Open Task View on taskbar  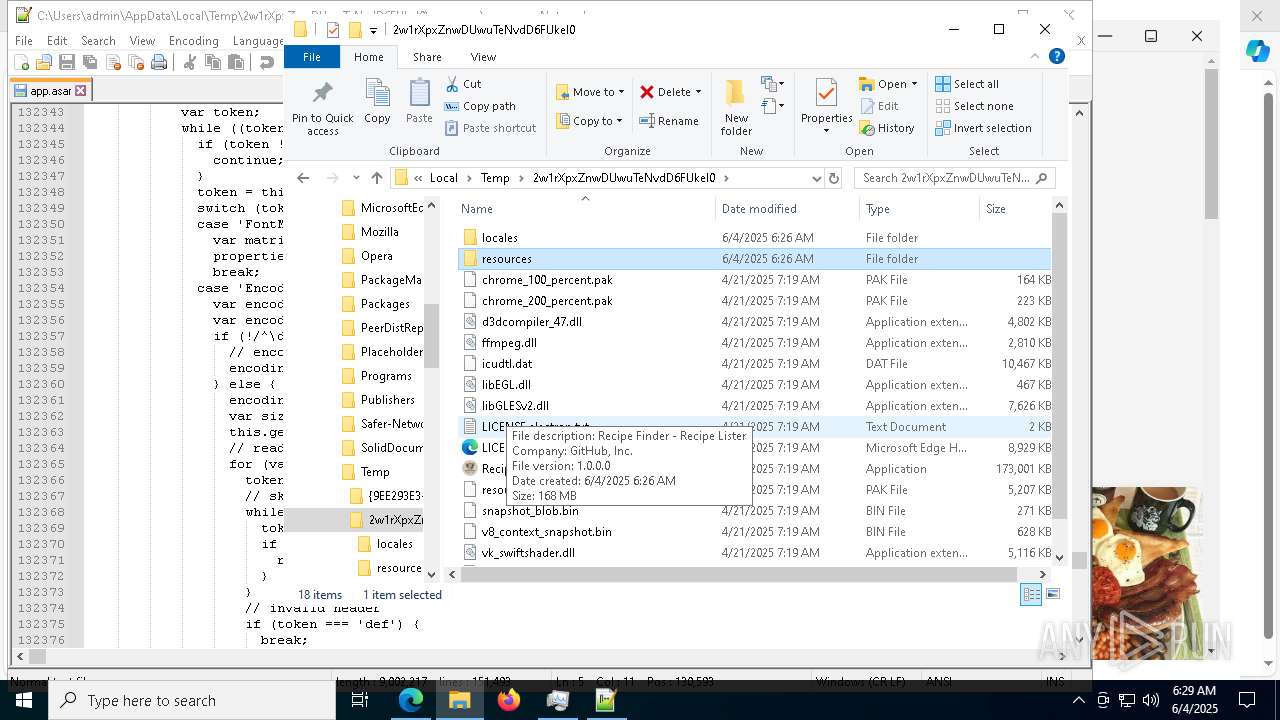360,700
